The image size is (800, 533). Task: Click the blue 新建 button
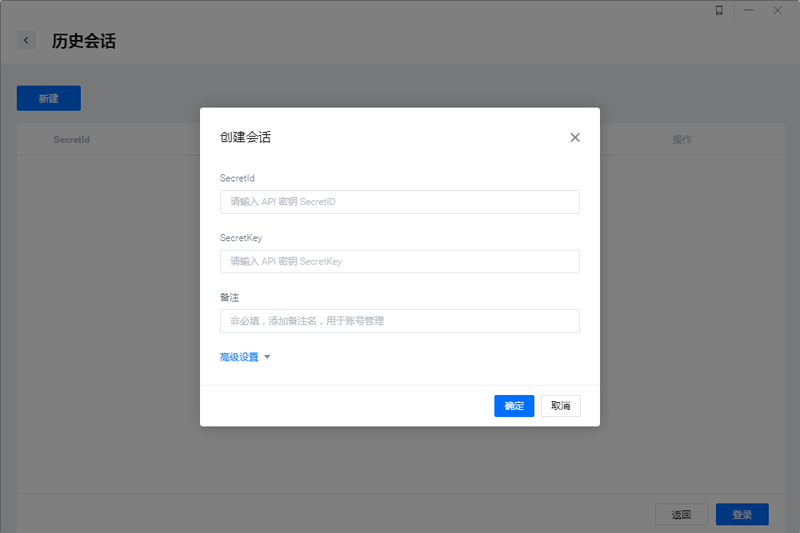48,98
